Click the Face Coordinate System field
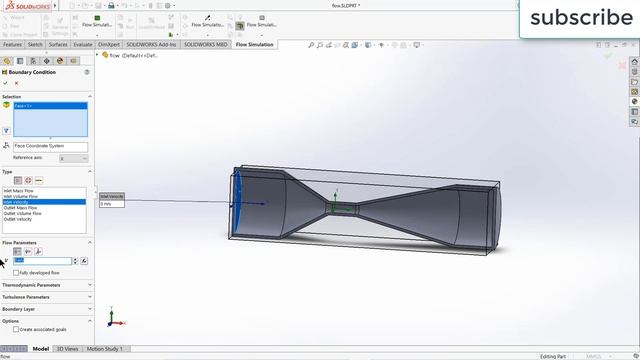 coord(51,146)
